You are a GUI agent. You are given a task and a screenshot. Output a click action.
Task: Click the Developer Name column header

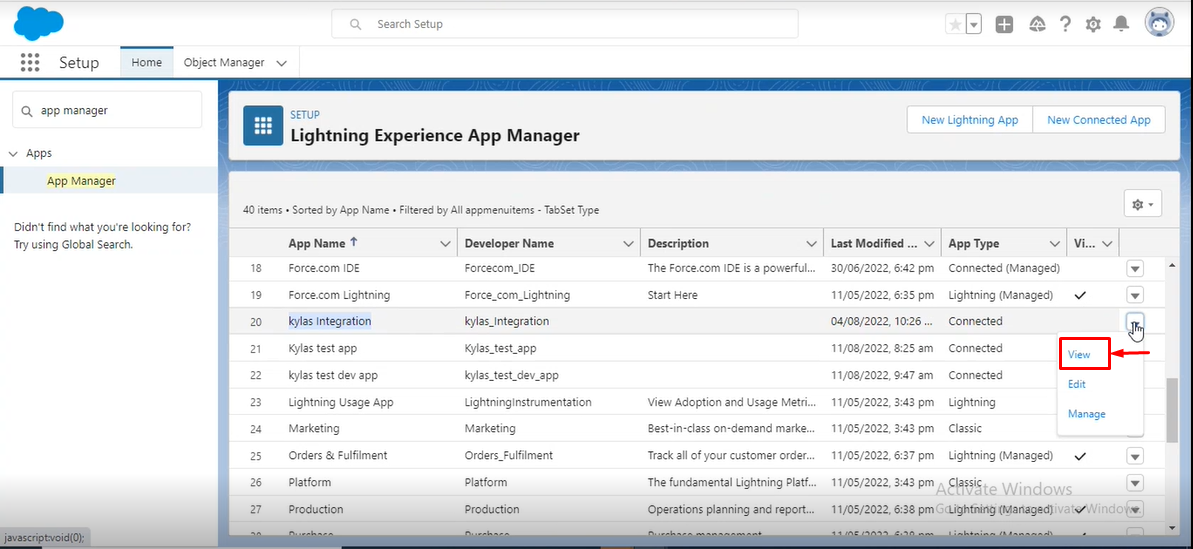click(509, 243)
